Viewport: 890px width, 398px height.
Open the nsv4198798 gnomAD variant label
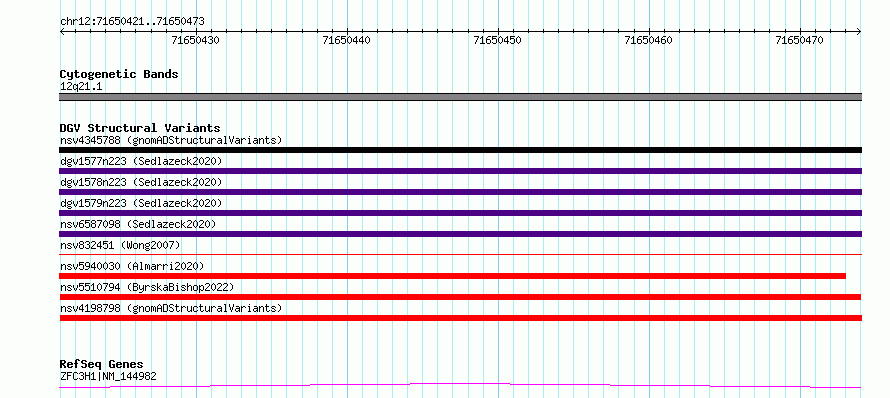tap(171, 308)
